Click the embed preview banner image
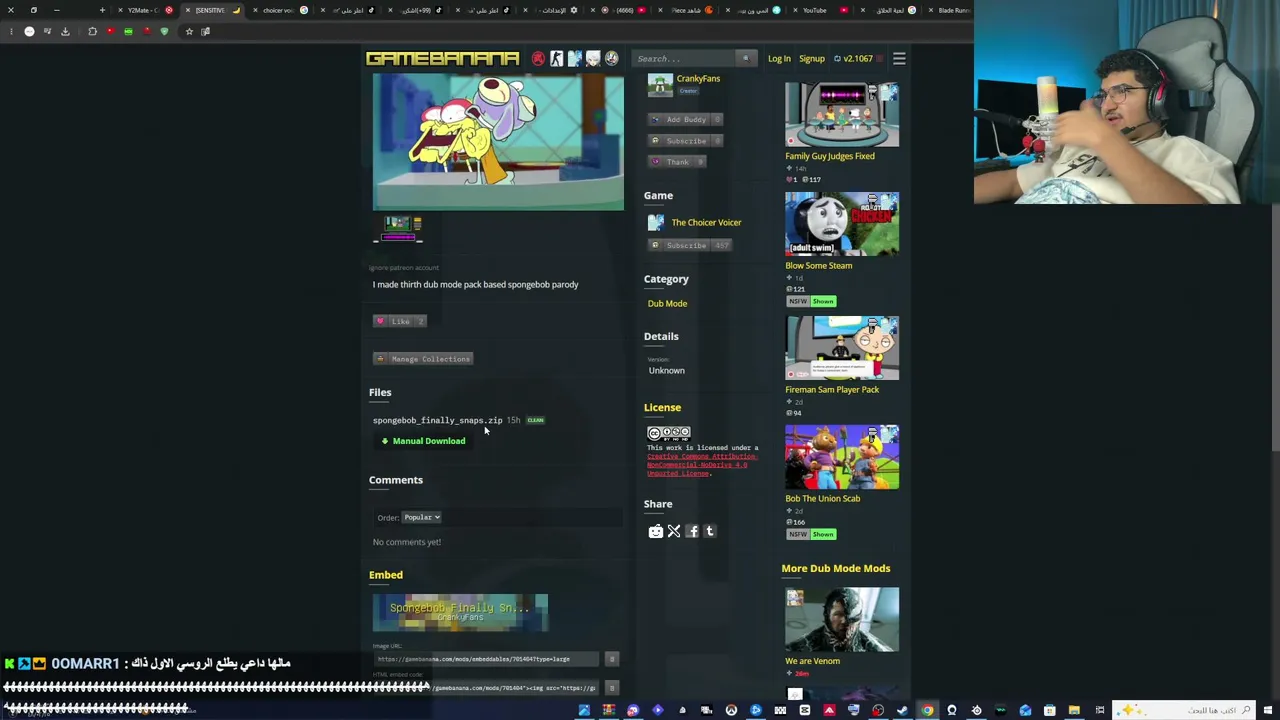The height and width of the screenshot is (720, 1280). click(460, 613)
